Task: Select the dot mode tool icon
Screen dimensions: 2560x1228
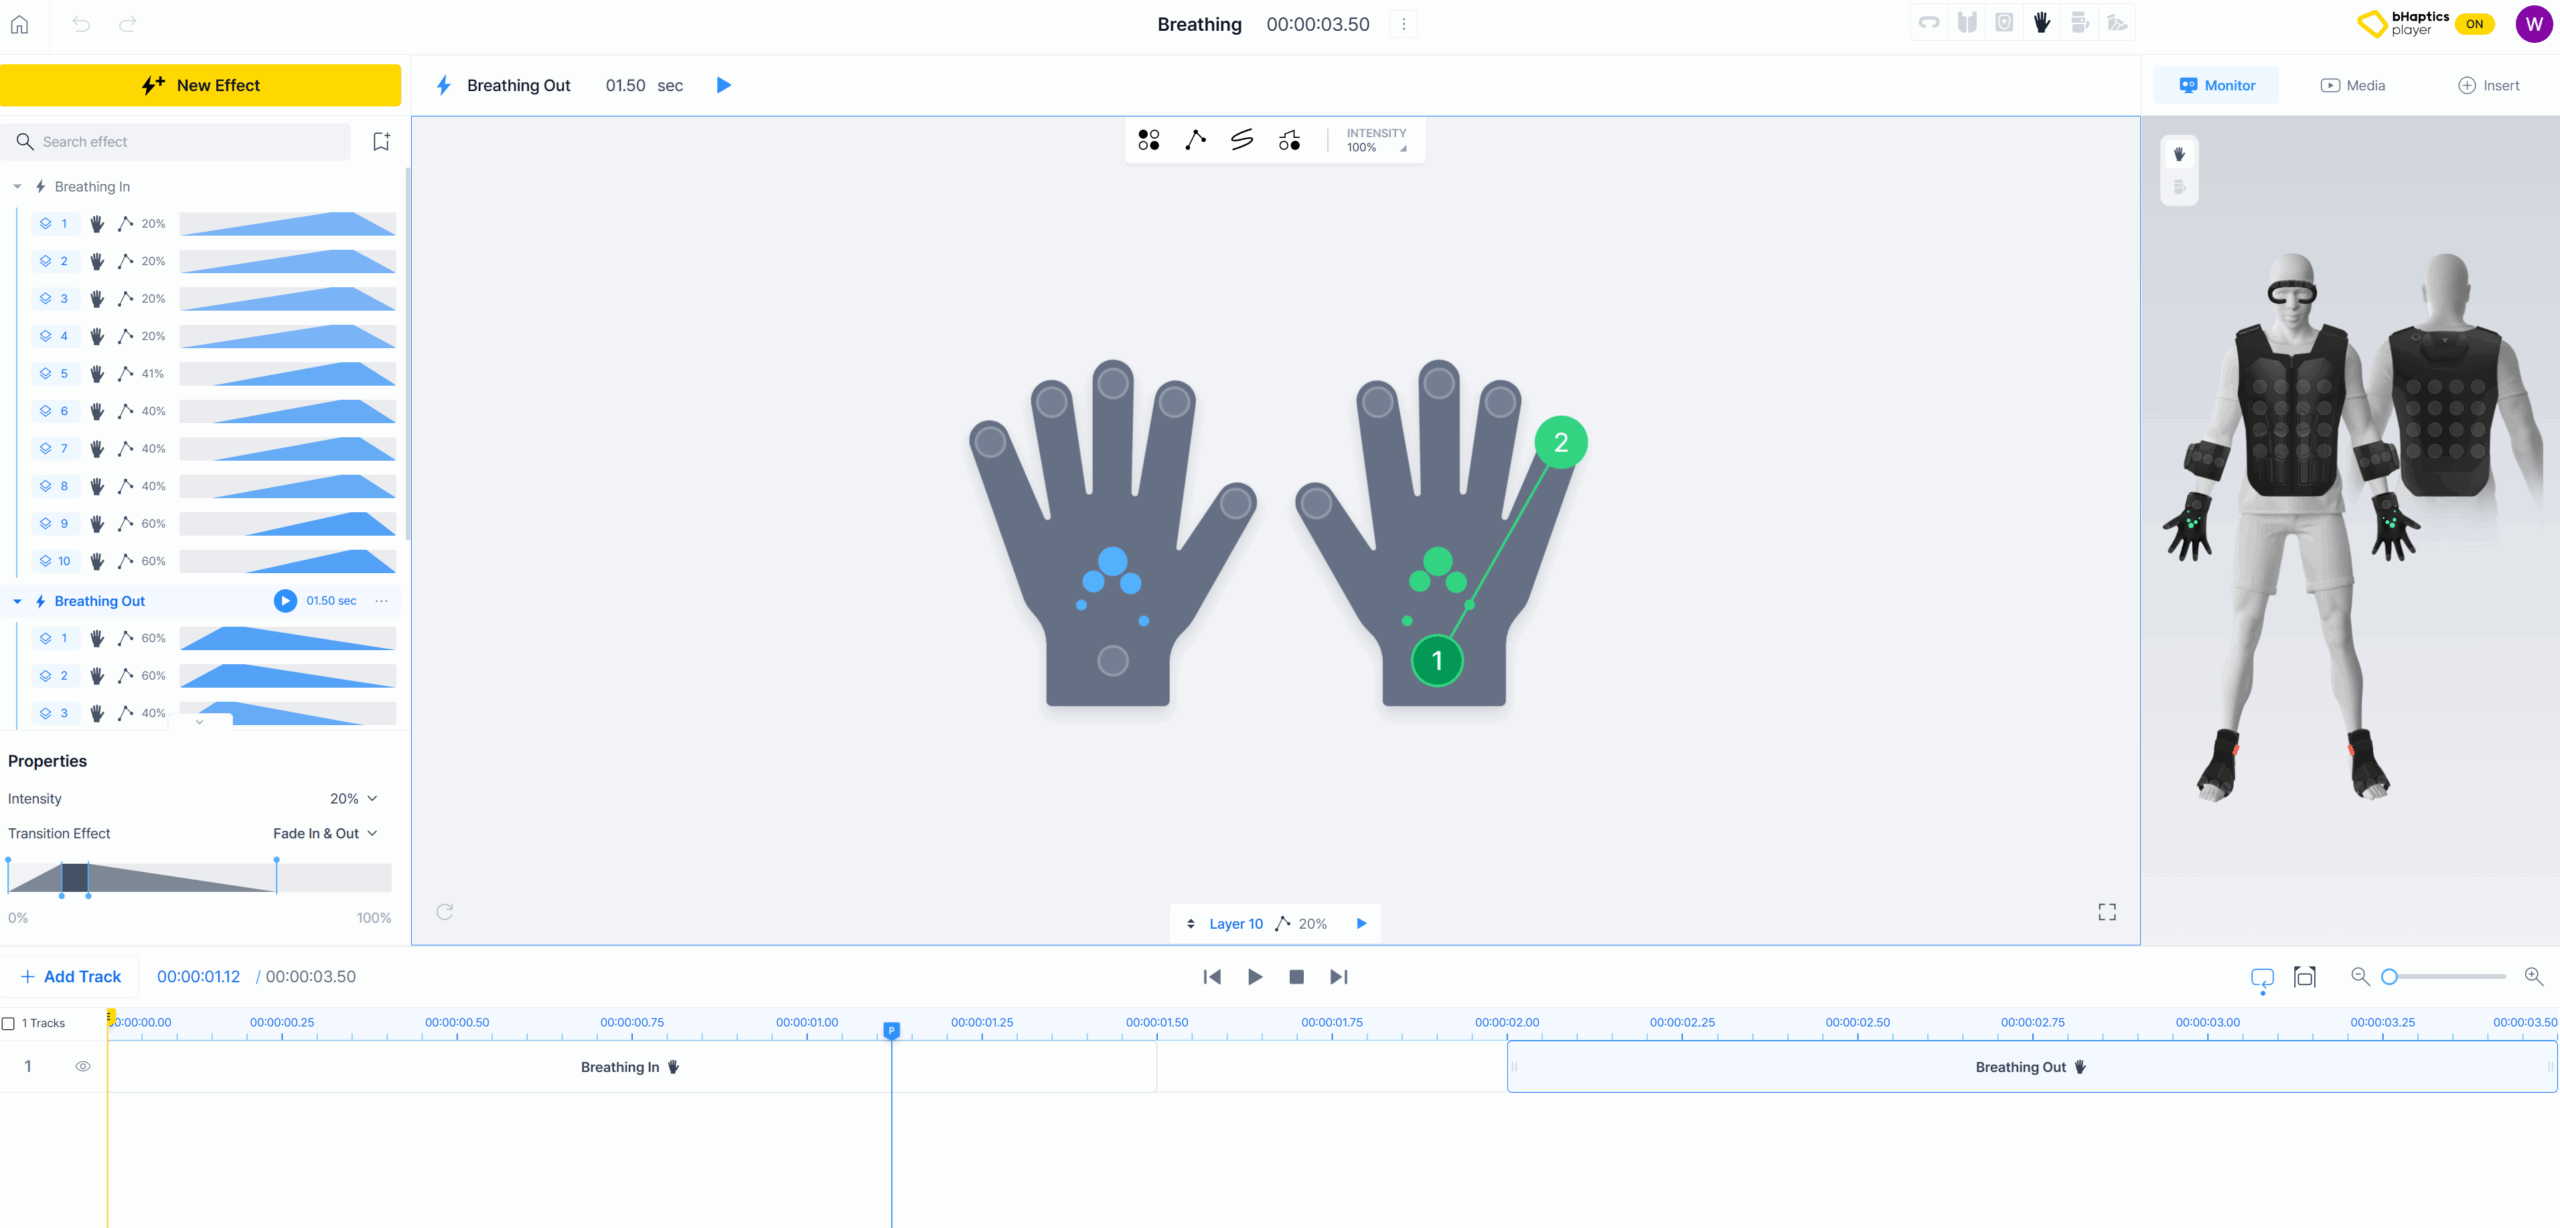Action: [1148, 140]
